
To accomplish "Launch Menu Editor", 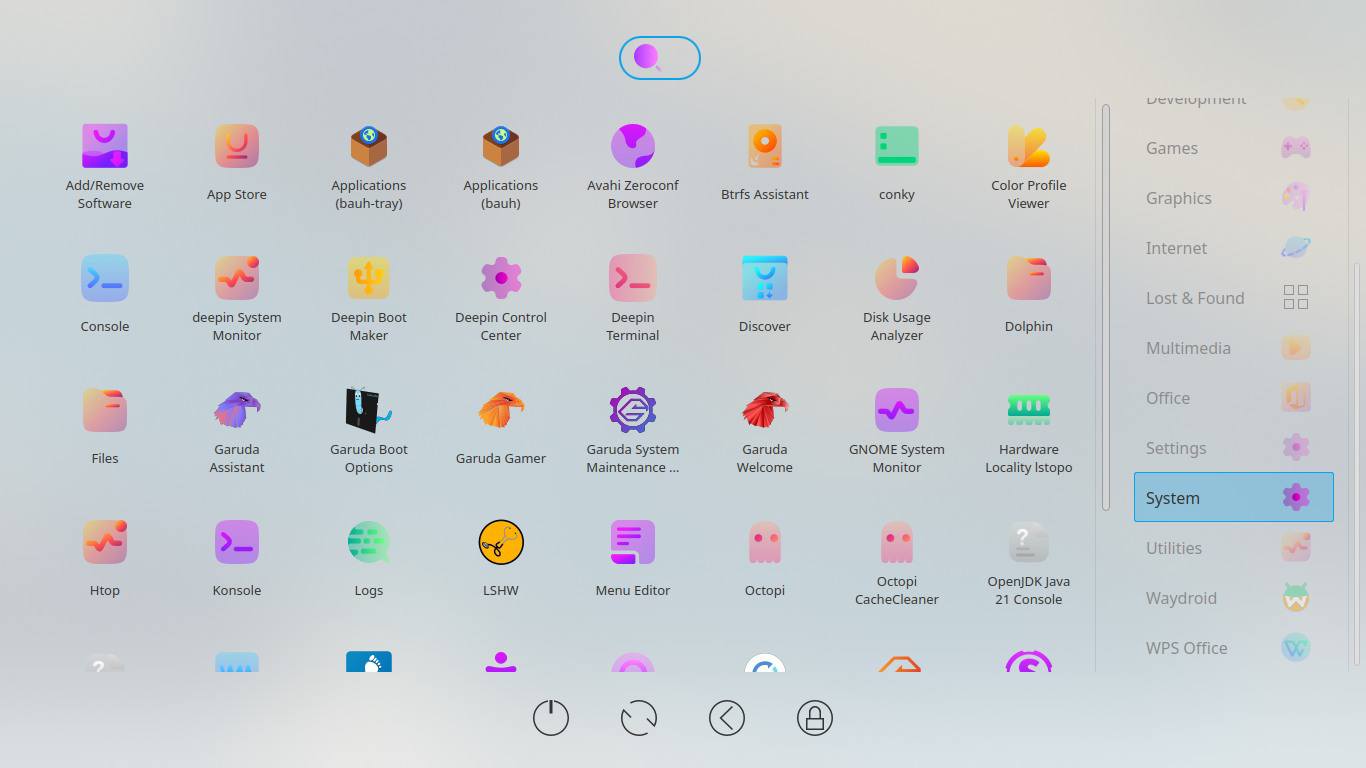I will [x=633, y=561].
